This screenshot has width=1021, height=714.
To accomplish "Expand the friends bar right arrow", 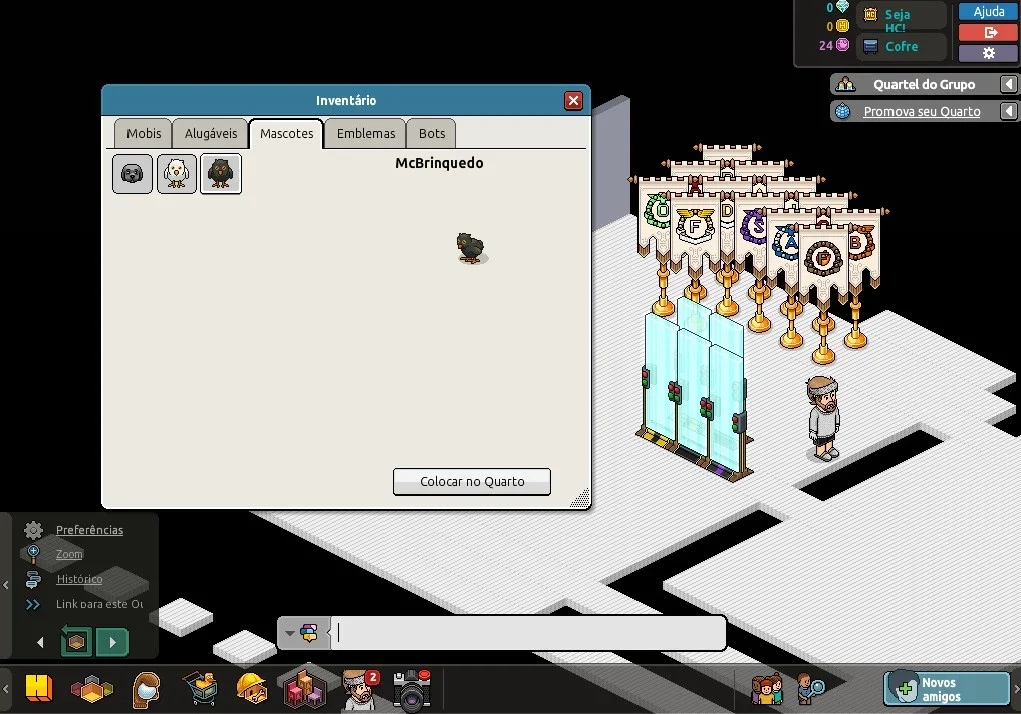I will pos(1016,689).
